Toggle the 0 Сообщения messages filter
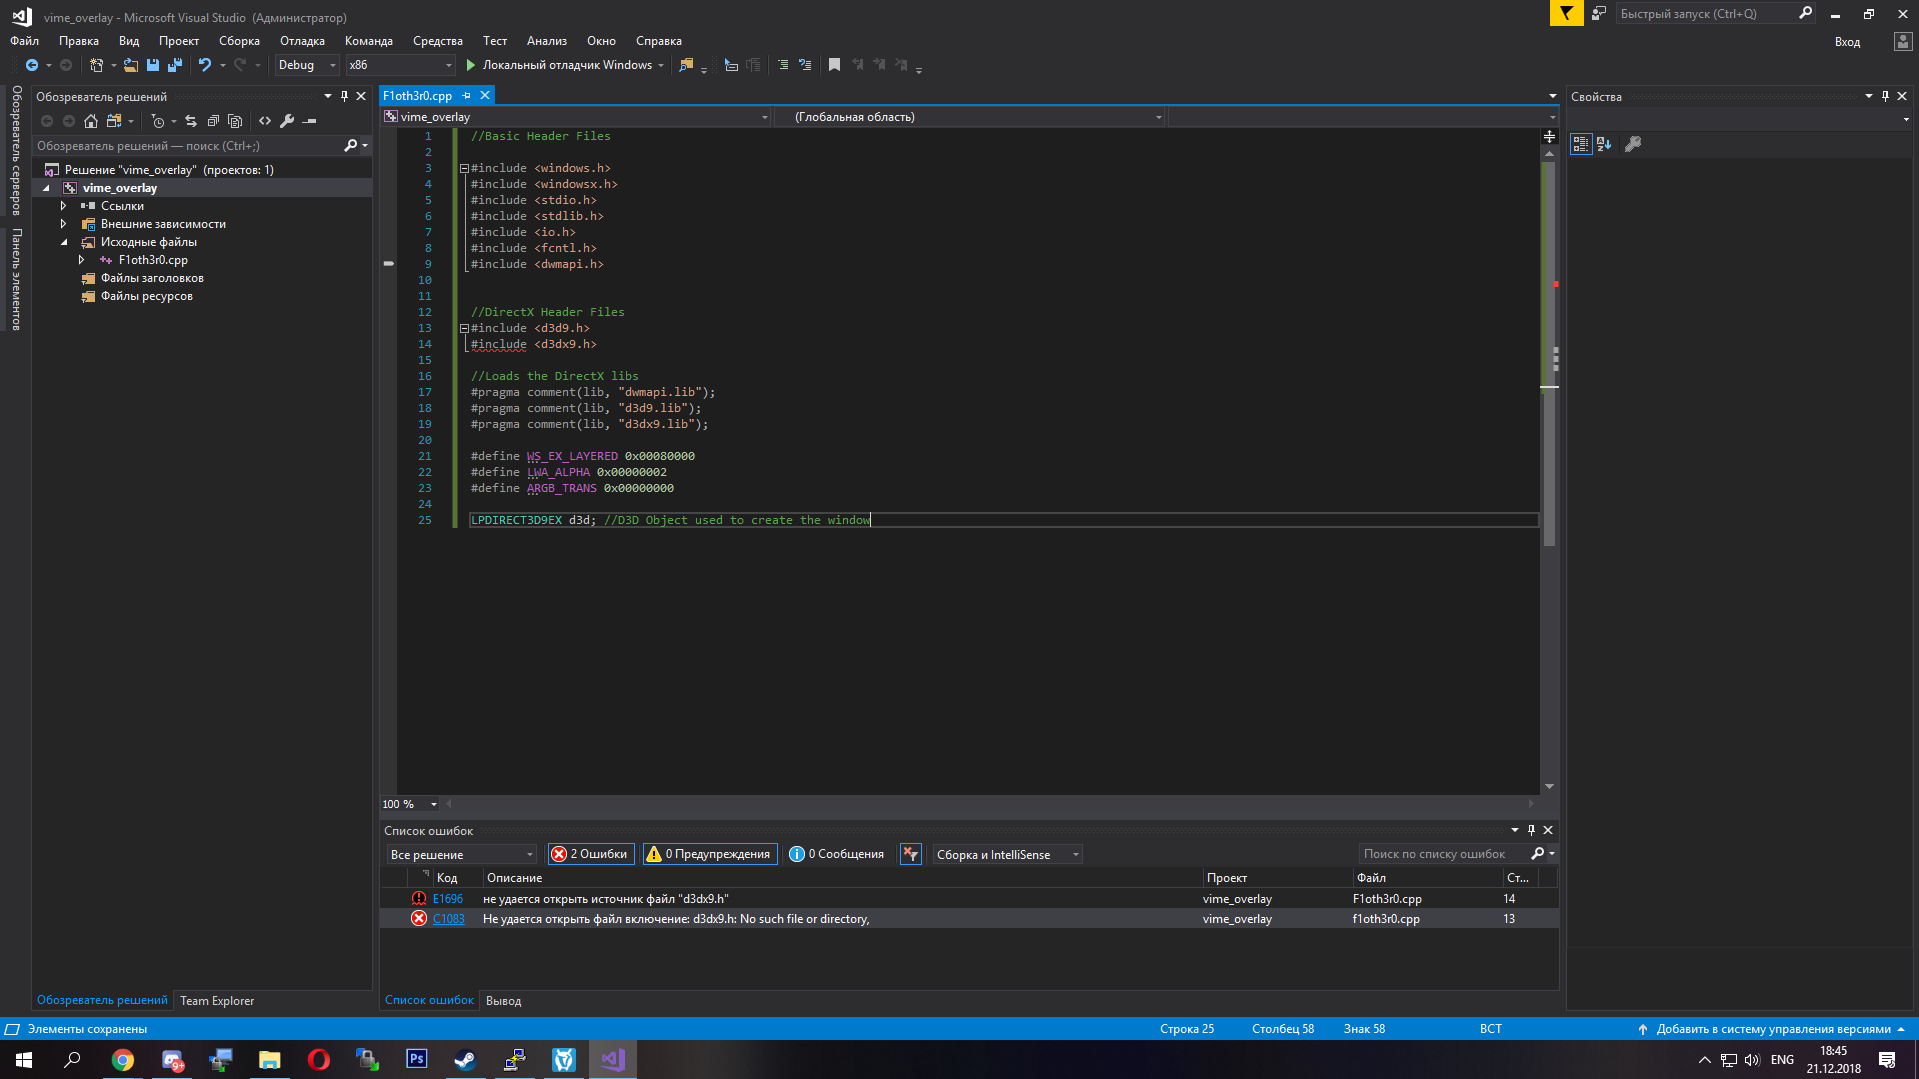Viewport: 1919px width, 1079px height. (837, 854)
